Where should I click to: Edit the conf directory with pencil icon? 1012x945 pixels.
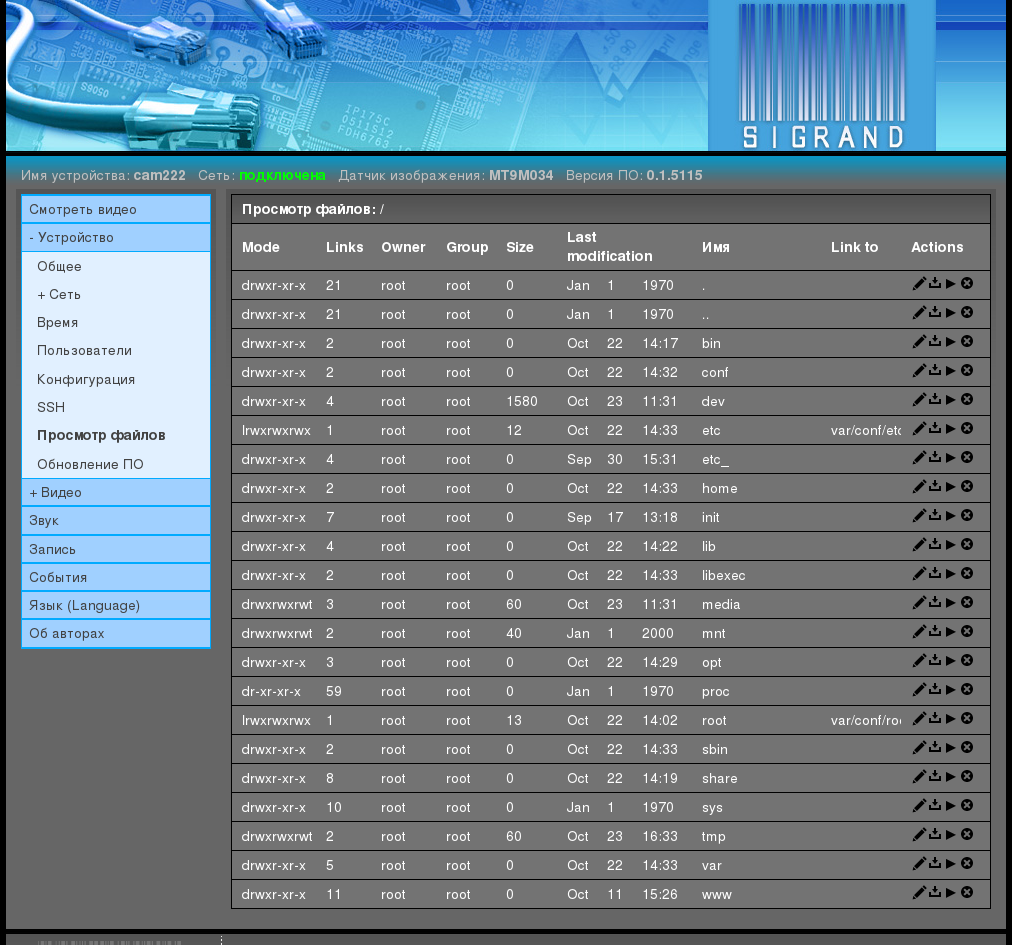click(919, 371)
